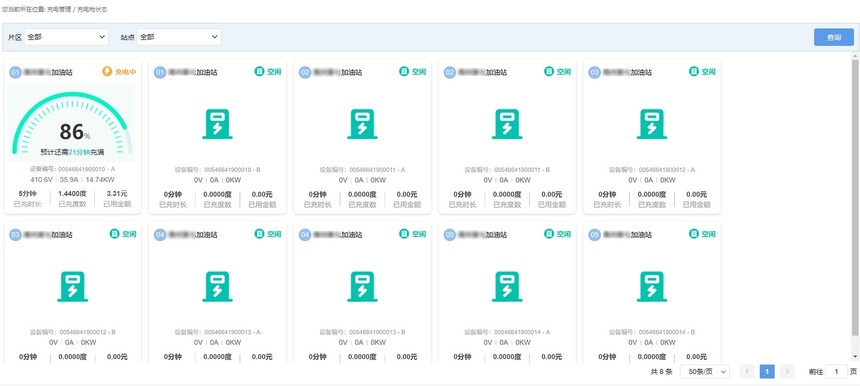
Task: Click the 05 badge on 00546641900014 - A card
Action: (x=450, y=235)
